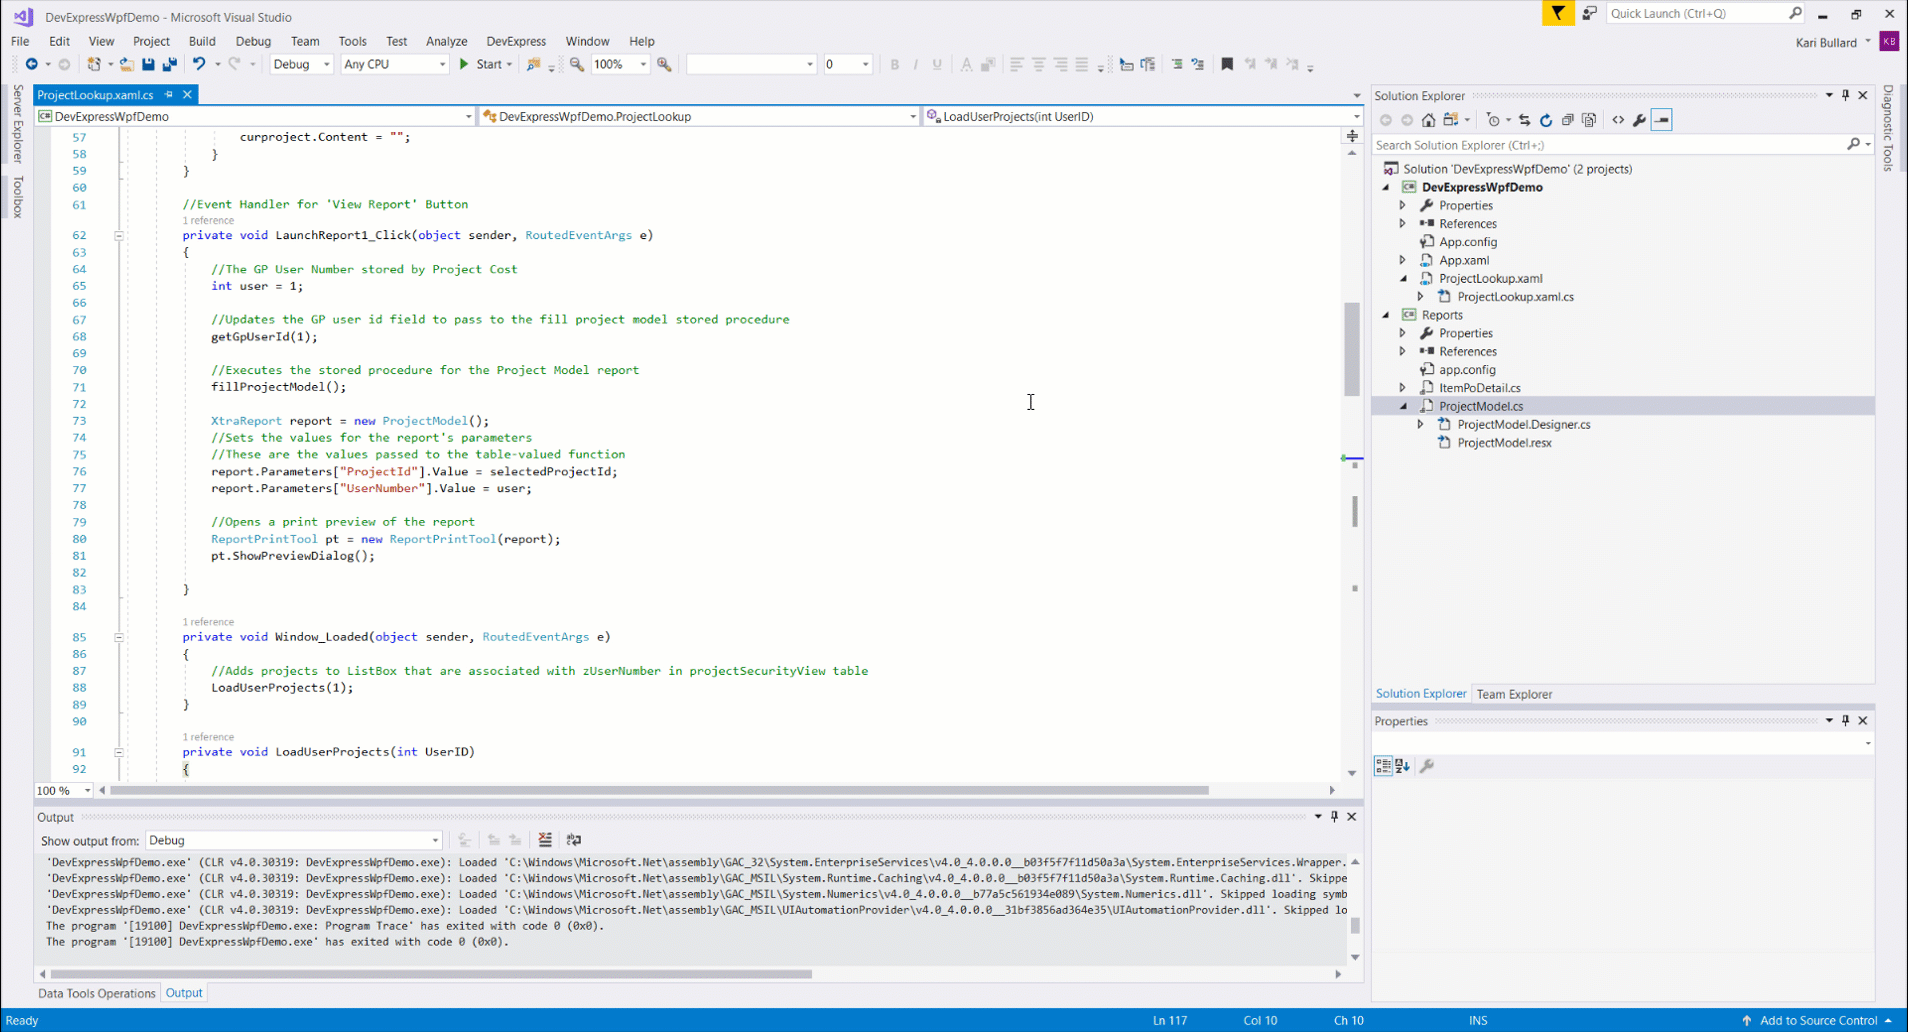
Task: Open Server Explorer side tab
Action: pyautogui.click(x=17, y=123)
